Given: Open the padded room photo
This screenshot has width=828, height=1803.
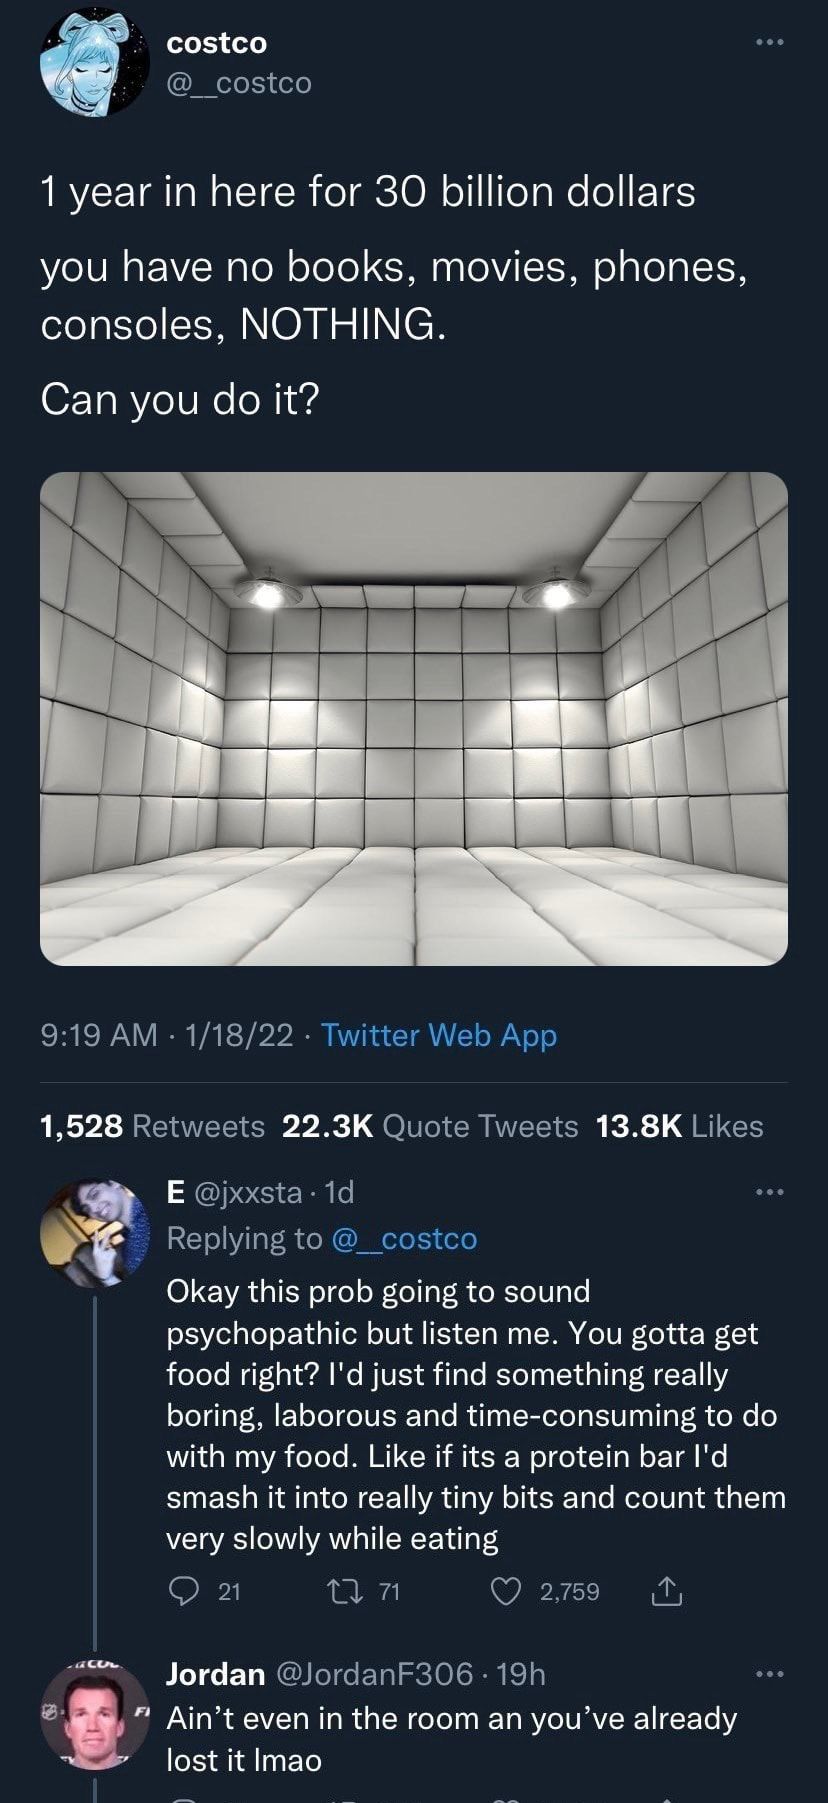Looking at the screenshot, I should 414,720.
